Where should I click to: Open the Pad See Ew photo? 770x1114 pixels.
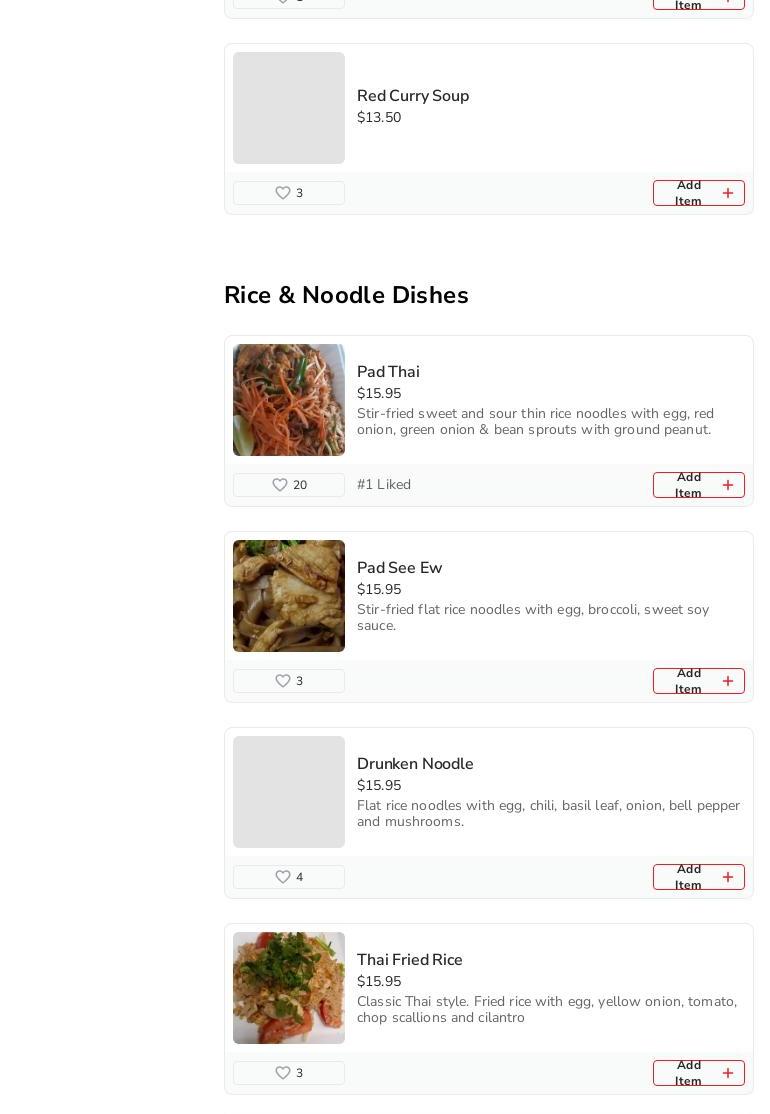[x=288, y=596]
